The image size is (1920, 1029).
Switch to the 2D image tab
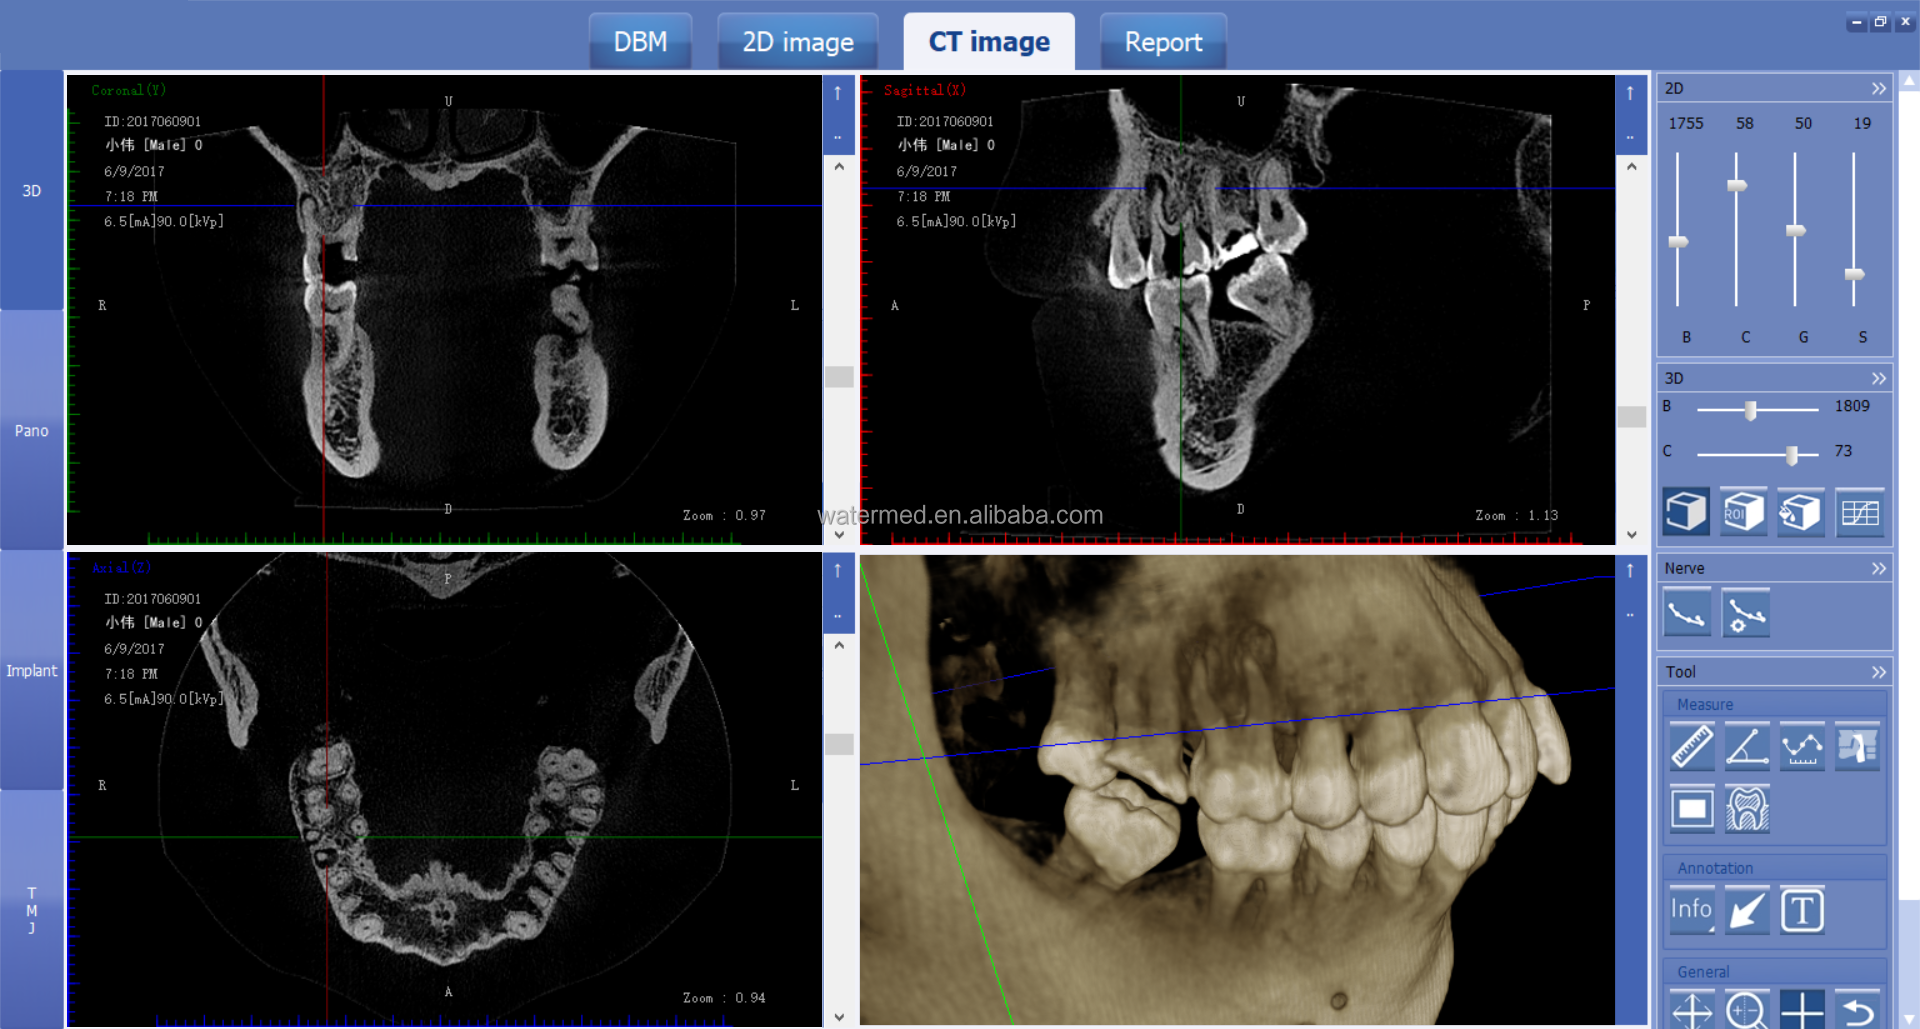[798, 42]
